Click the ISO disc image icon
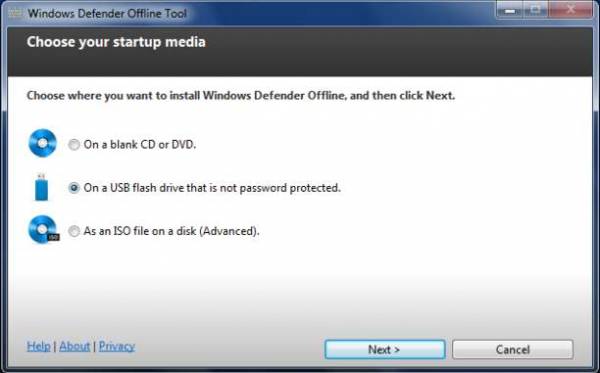This screenshot has width=600, height=373. coord(43,230)
